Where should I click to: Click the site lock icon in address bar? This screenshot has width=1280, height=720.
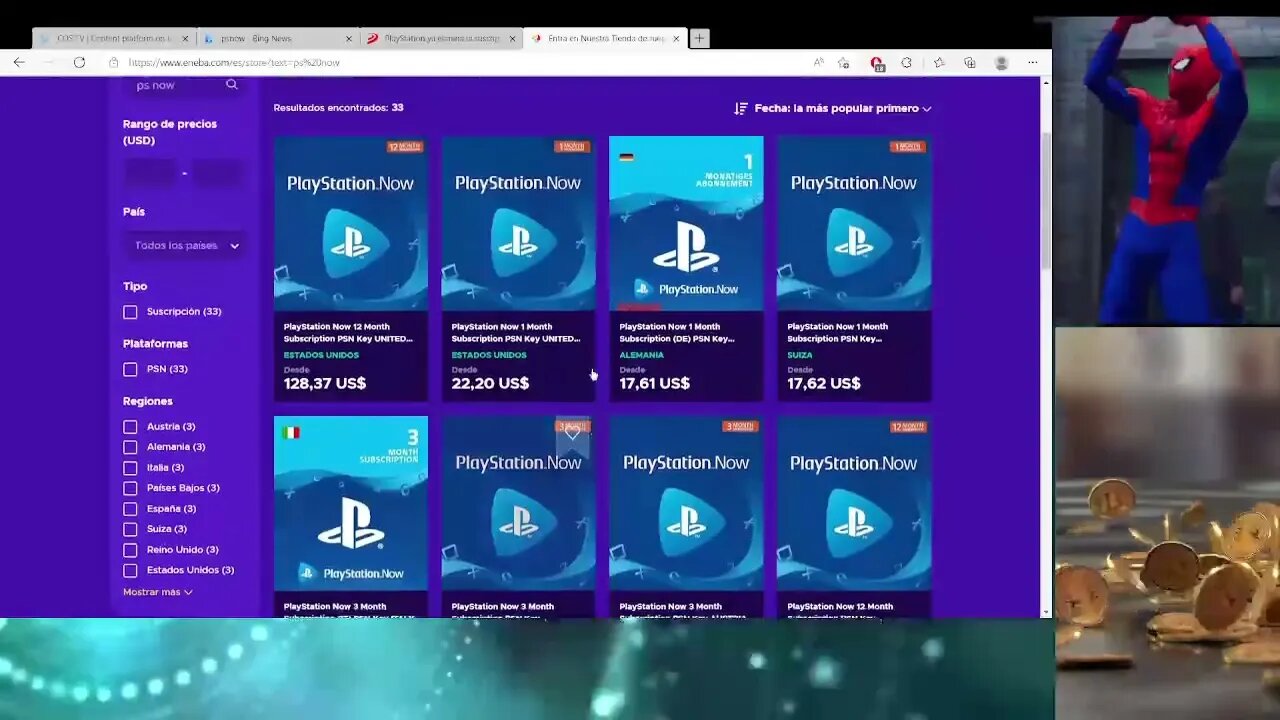click(114, 62)
